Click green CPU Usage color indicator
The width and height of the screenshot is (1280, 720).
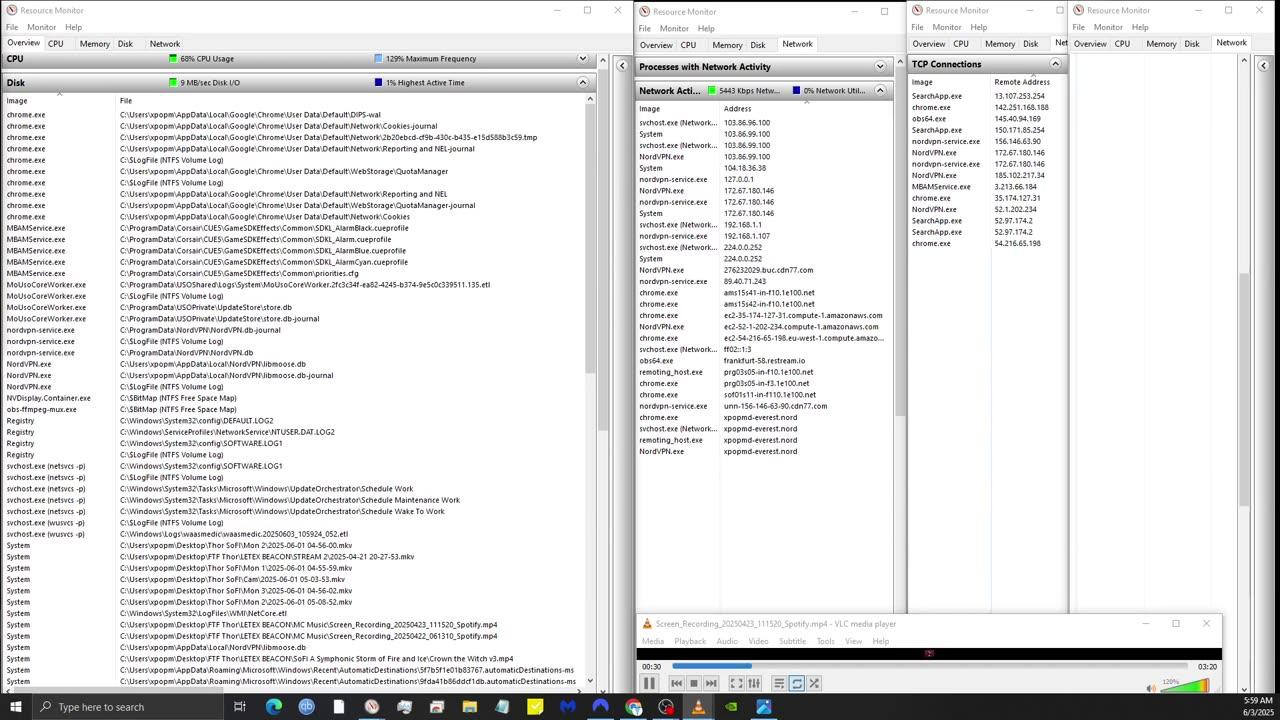173,59
